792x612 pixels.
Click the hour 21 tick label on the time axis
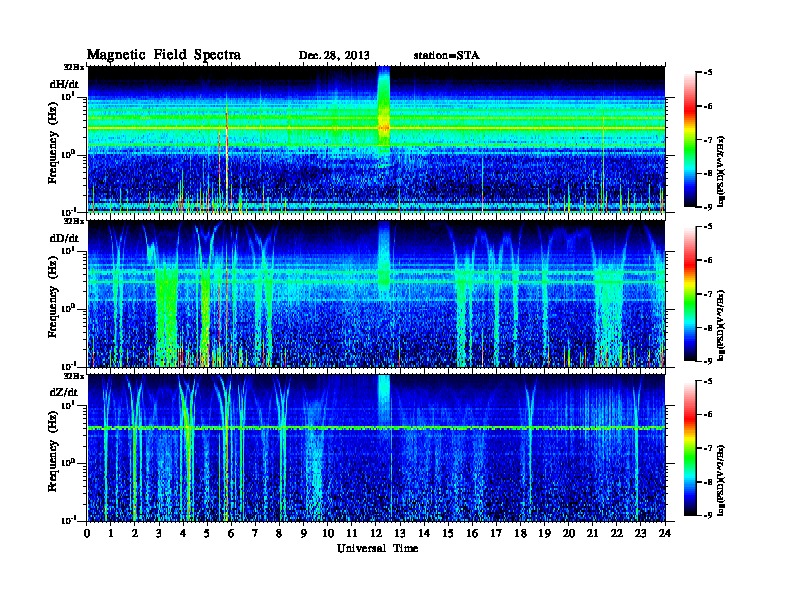(x=592, y=533)
